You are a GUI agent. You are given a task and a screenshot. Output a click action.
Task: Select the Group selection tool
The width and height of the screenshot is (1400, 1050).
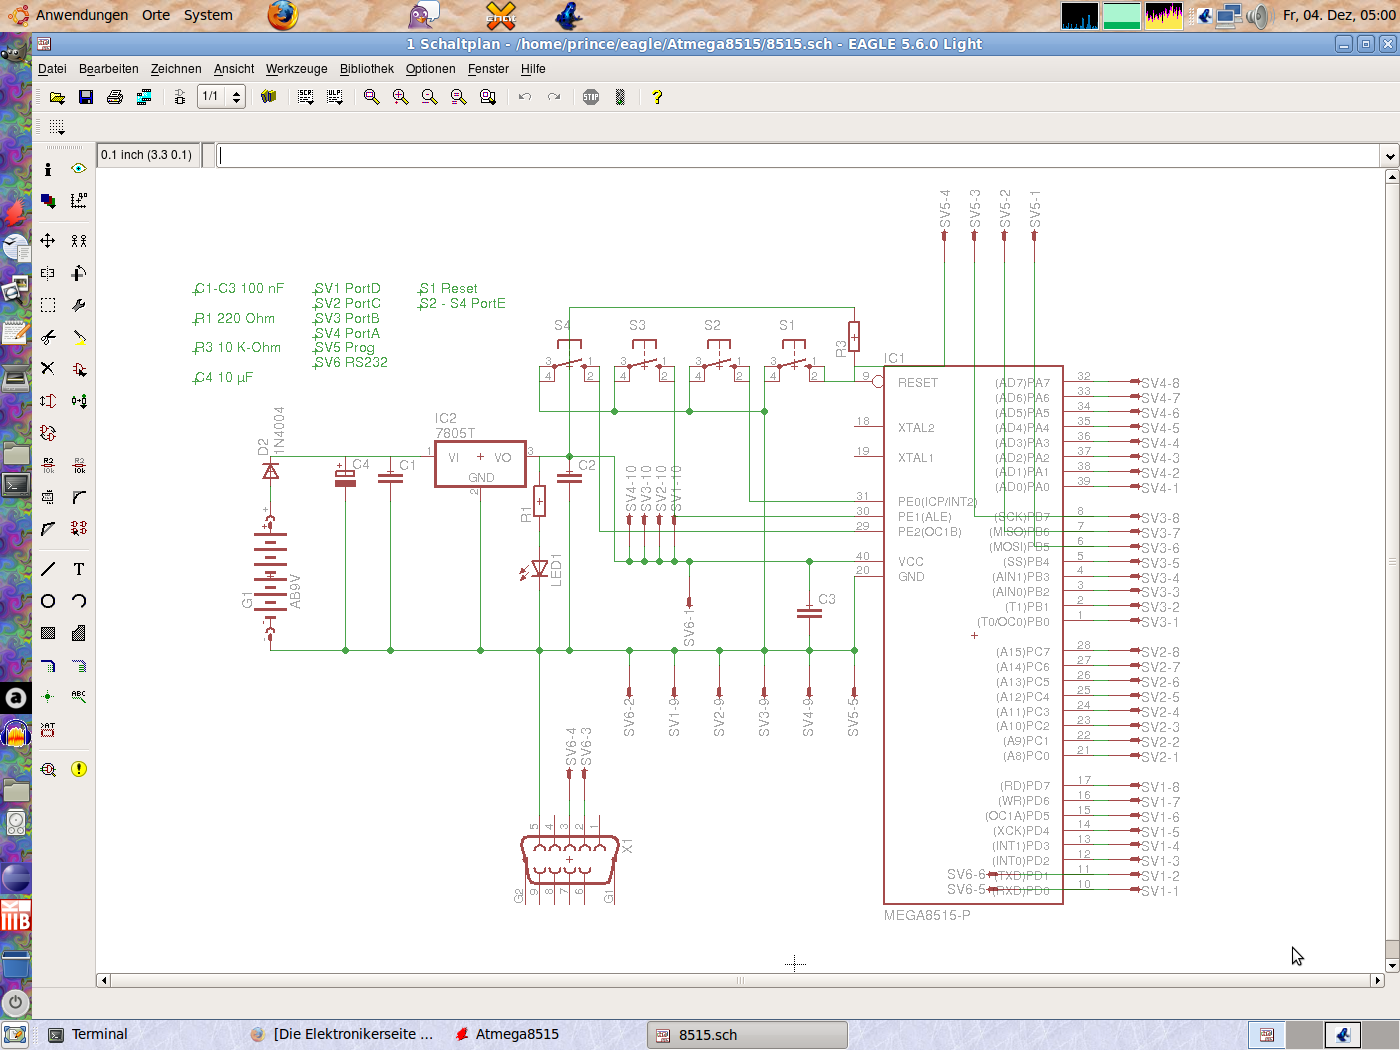(48, 305)
